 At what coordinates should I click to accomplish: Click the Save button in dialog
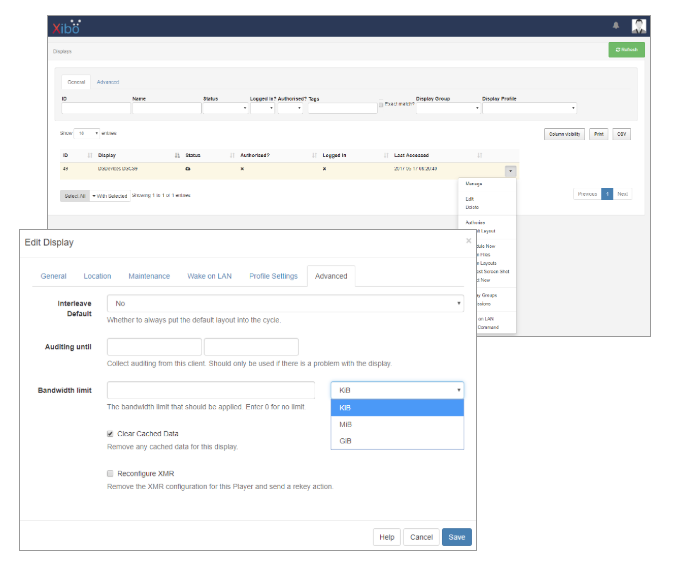(x=456, y=537)
